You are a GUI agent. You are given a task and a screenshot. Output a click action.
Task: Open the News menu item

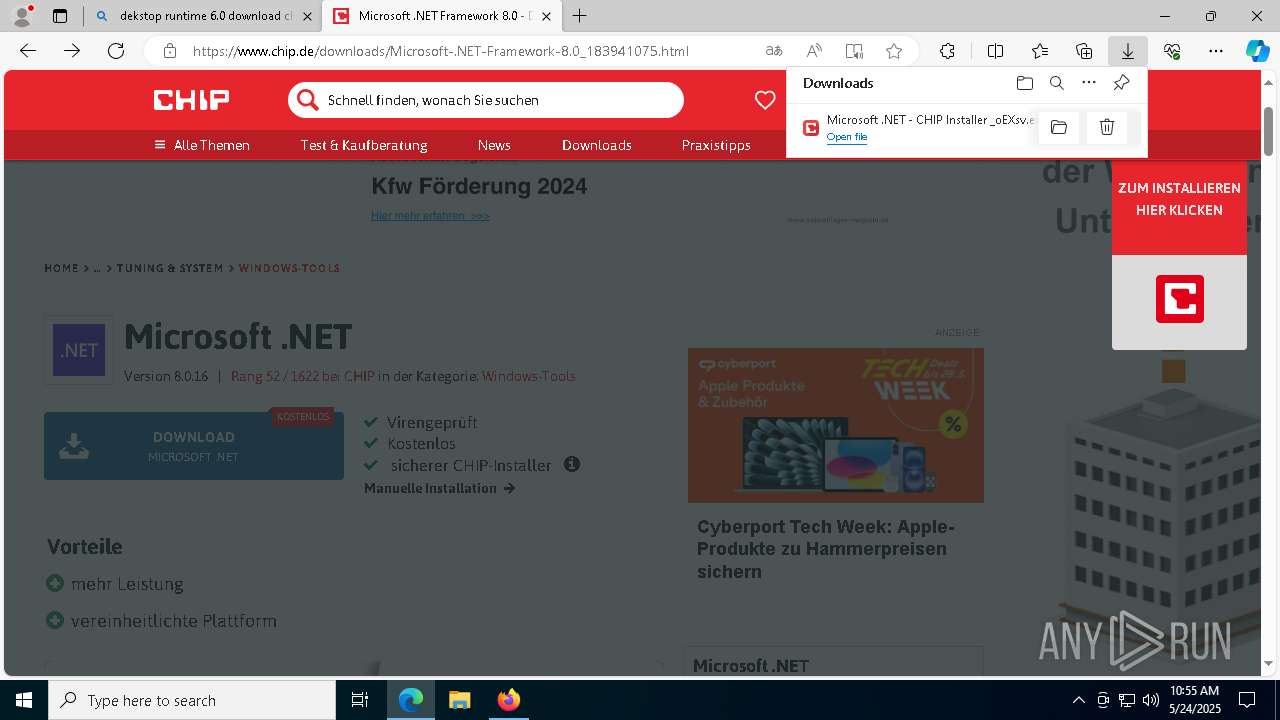pos(494,145)
